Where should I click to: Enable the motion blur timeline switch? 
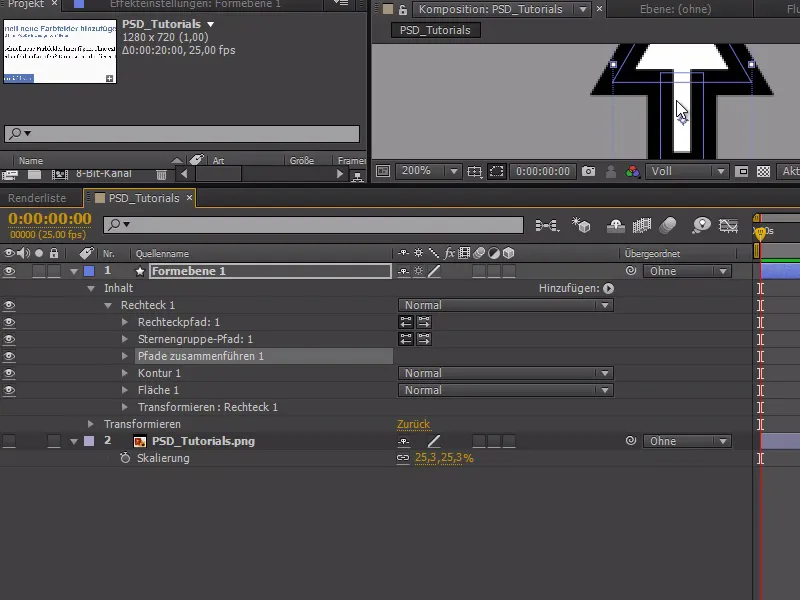point(669,226)
